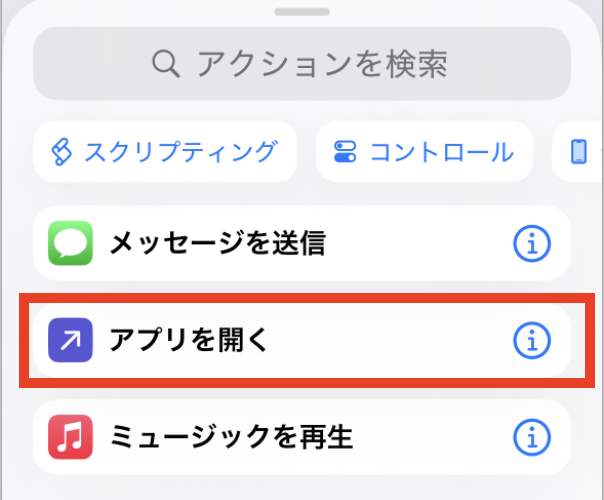Screen dimensions: 604x500
Task: Show info for メッセージを送信
Action: (x=531, y=242)
